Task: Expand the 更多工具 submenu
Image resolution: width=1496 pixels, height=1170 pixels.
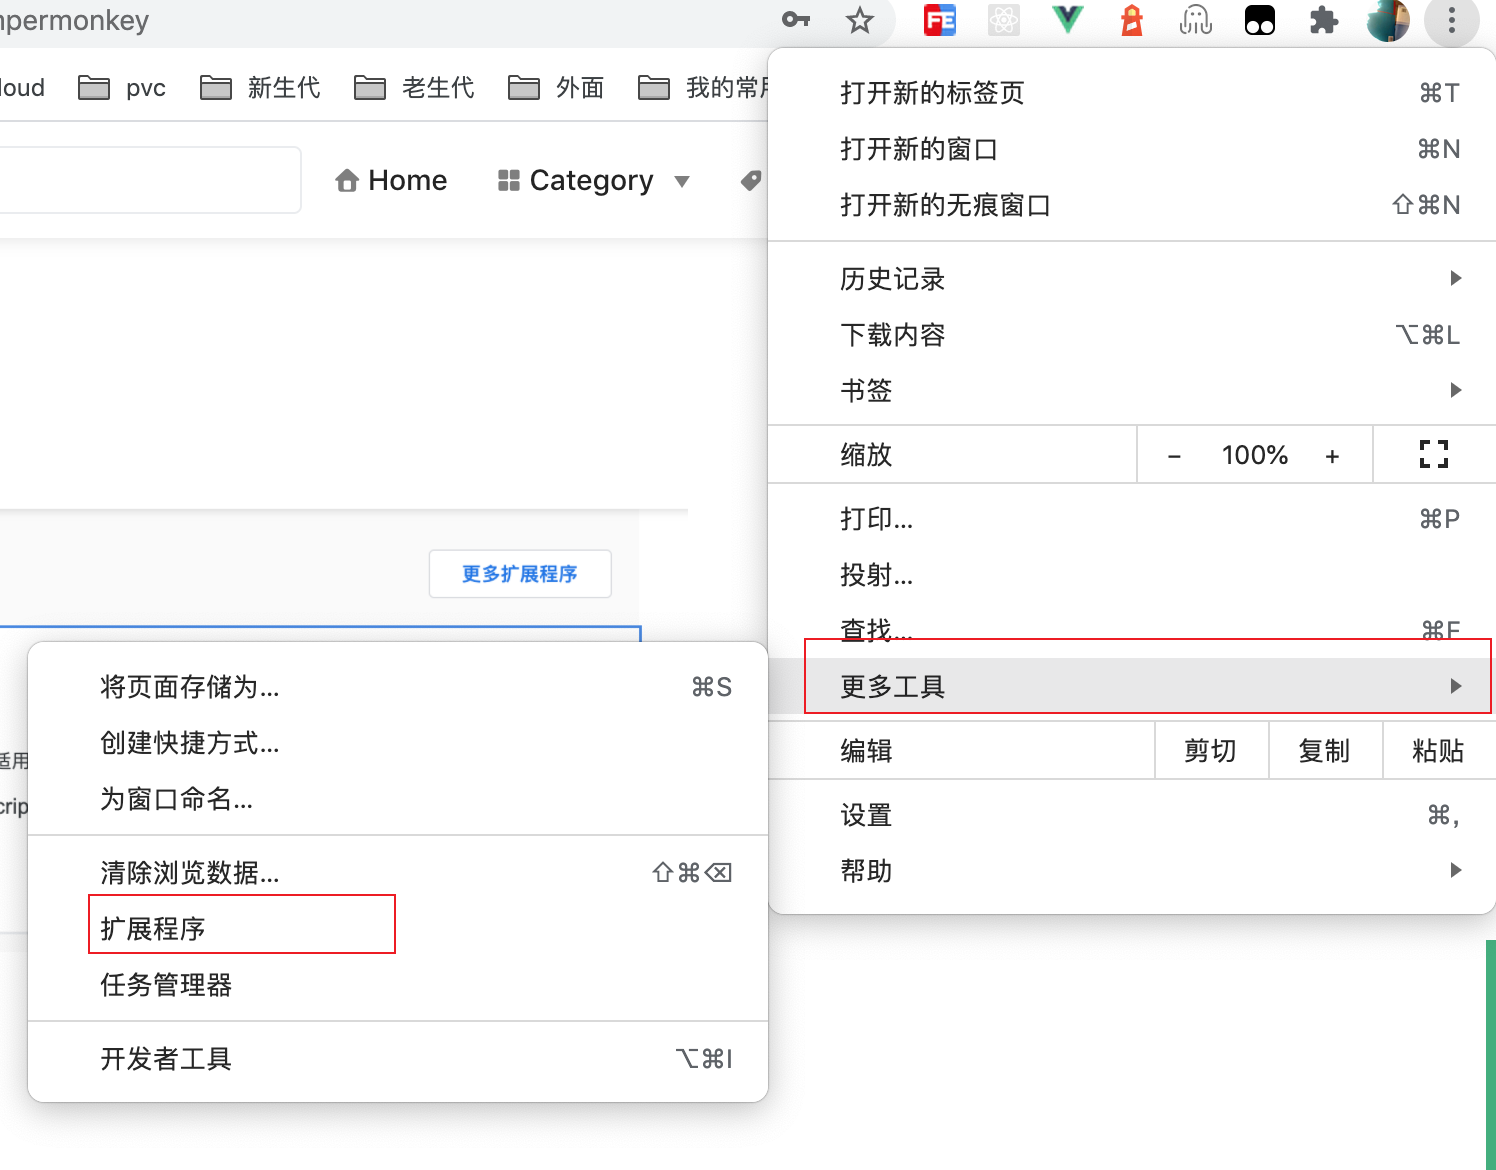Action: (1132, 687)
